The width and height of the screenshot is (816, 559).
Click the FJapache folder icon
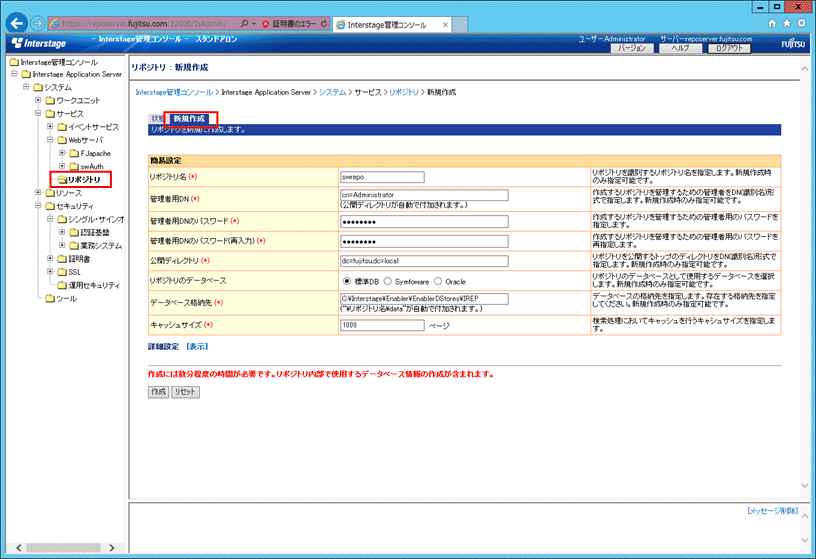pos(73,153)
